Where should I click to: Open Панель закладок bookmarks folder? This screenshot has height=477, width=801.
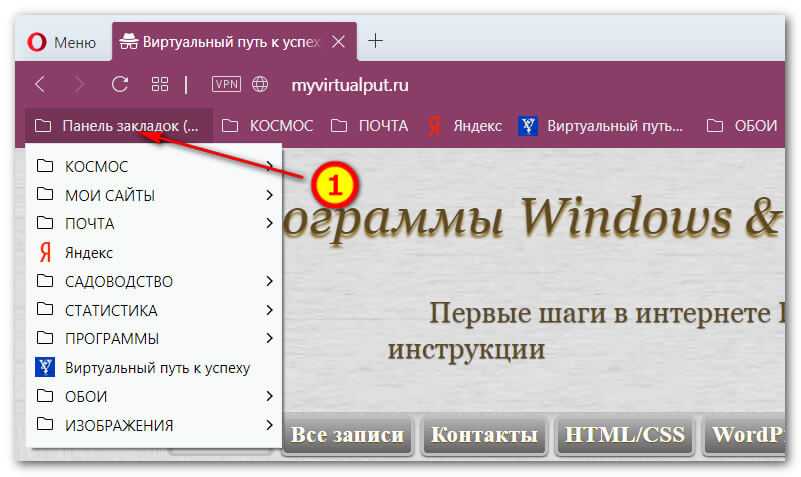[x=118, y=126]
